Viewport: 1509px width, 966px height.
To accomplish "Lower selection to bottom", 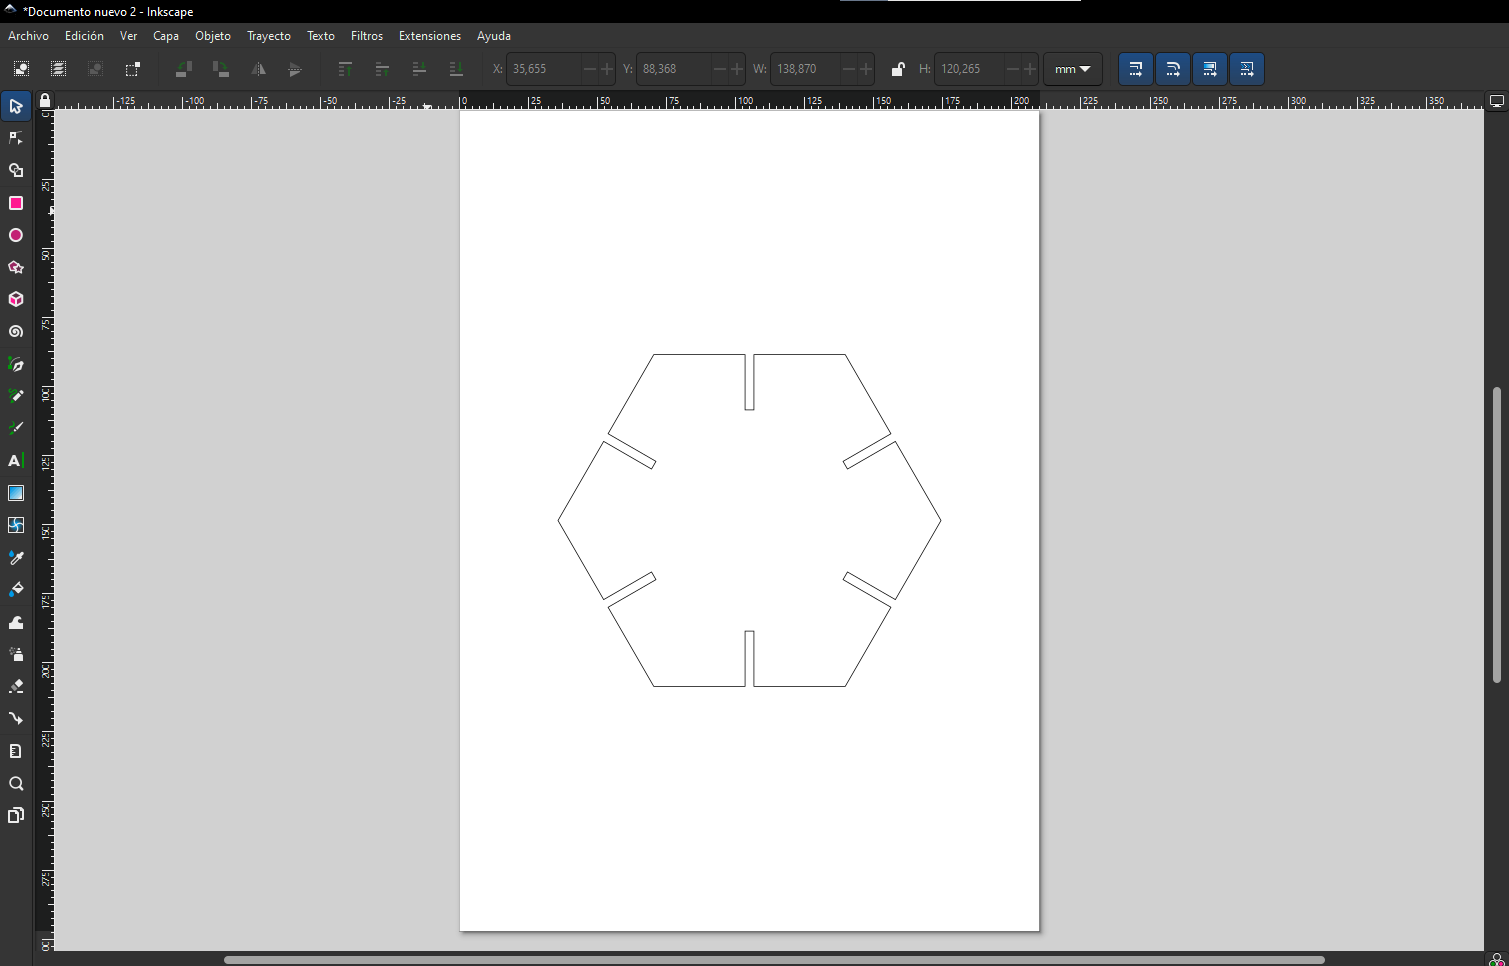I will click(x=456, y=69).
